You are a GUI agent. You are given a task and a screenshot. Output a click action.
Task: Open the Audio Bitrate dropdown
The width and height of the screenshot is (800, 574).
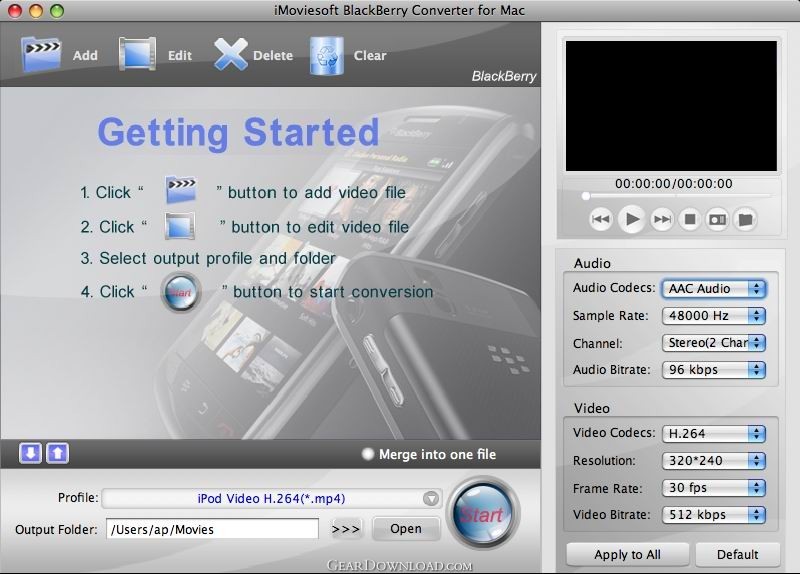(x=714, y=369)
